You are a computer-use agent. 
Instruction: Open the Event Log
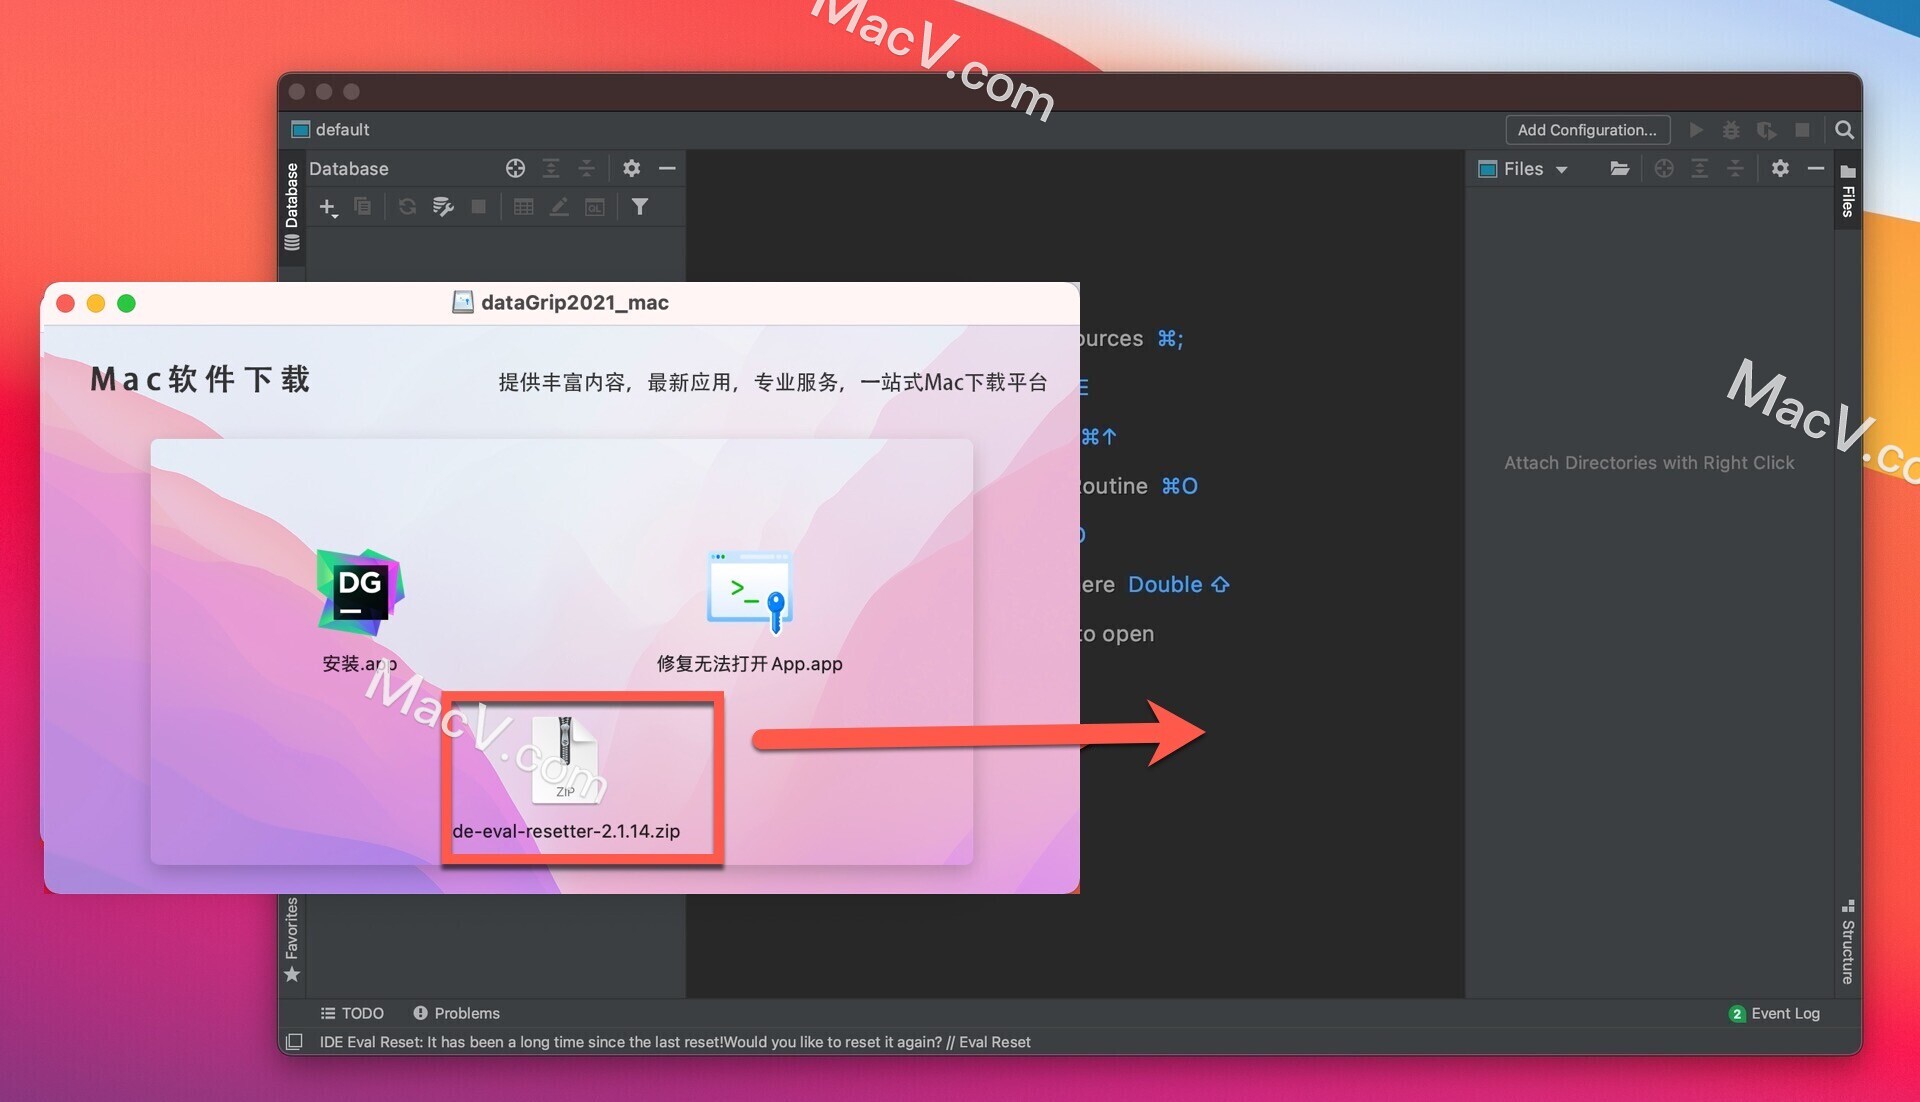pyautogui.click(x=1774, y=1013)
